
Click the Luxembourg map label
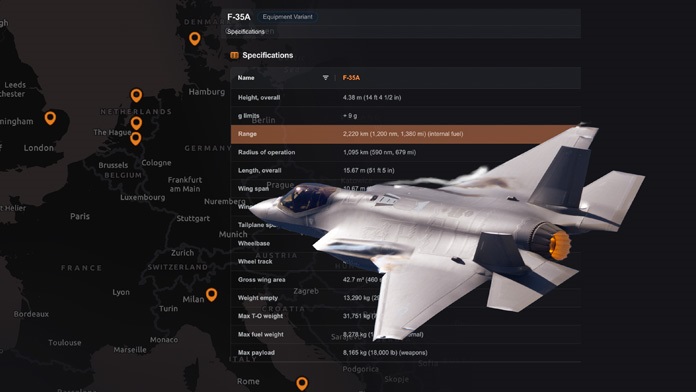pyautogui.click(x=143, y=198)
